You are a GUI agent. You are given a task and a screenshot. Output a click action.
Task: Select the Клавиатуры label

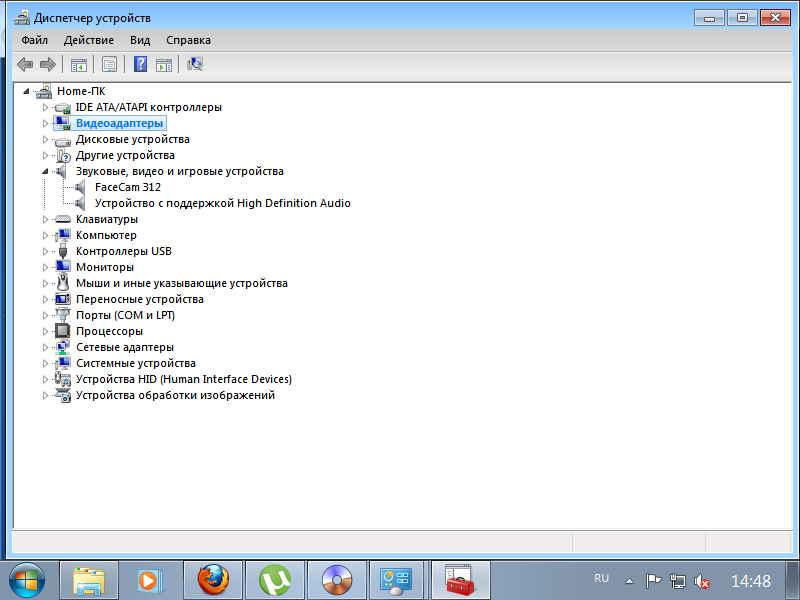[107, 219]
